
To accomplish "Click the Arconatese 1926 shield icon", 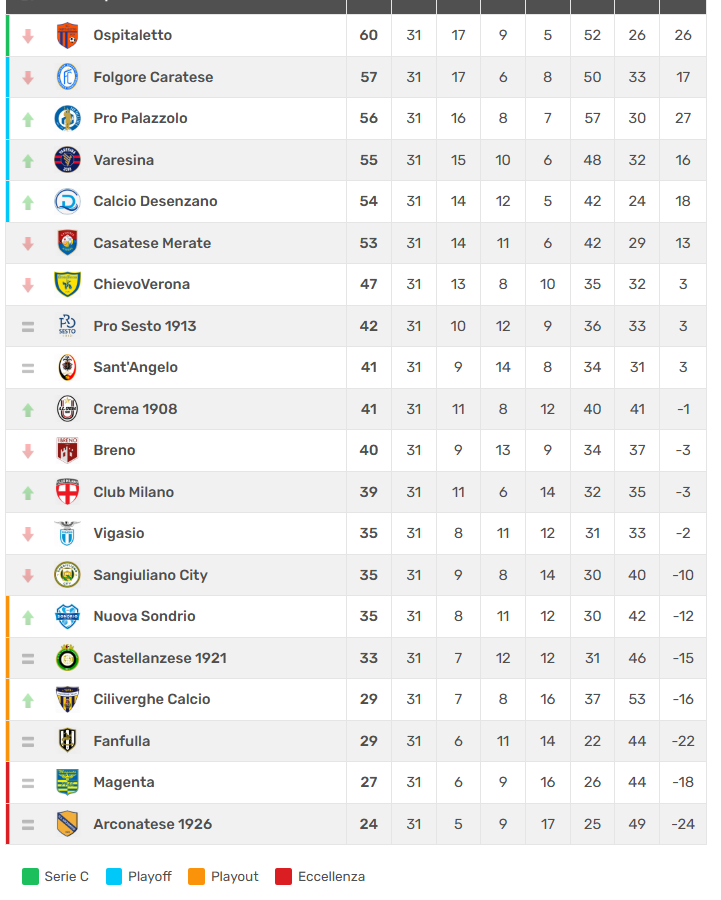I will pos(67,824).
